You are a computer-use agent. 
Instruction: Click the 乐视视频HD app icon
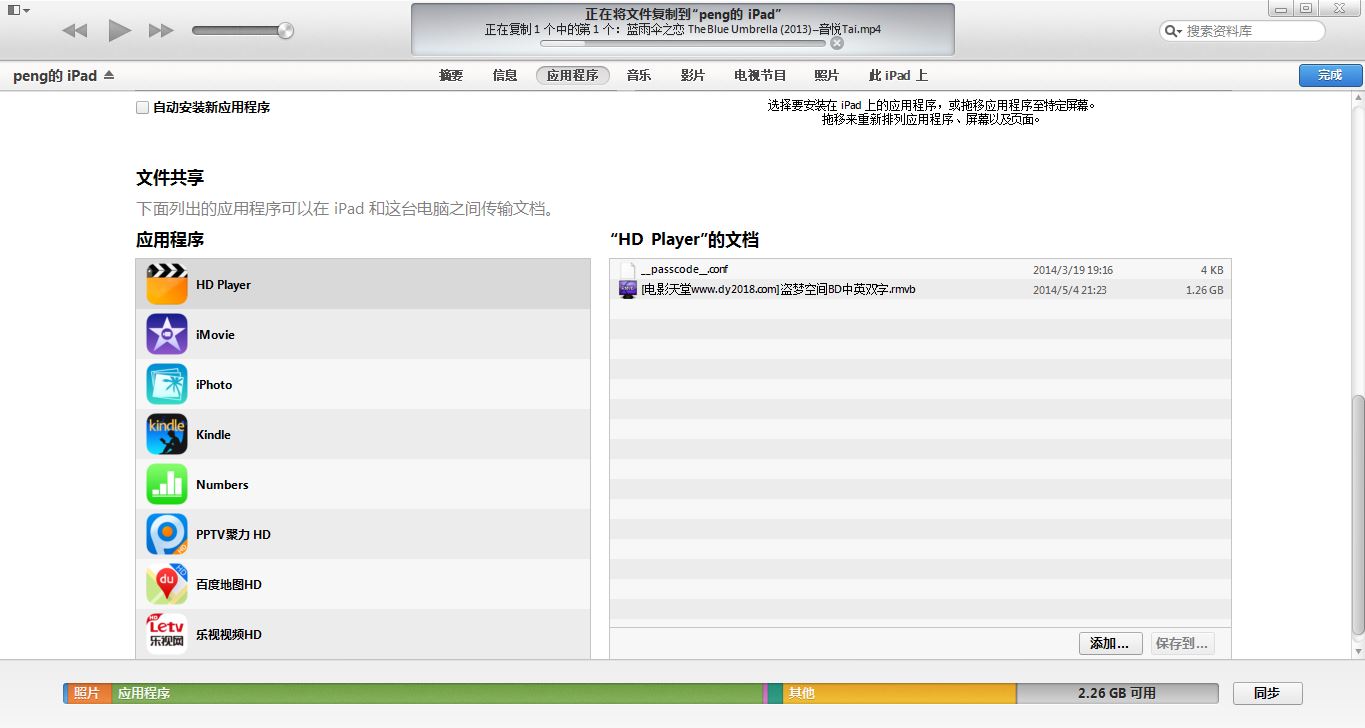(167, 634)
